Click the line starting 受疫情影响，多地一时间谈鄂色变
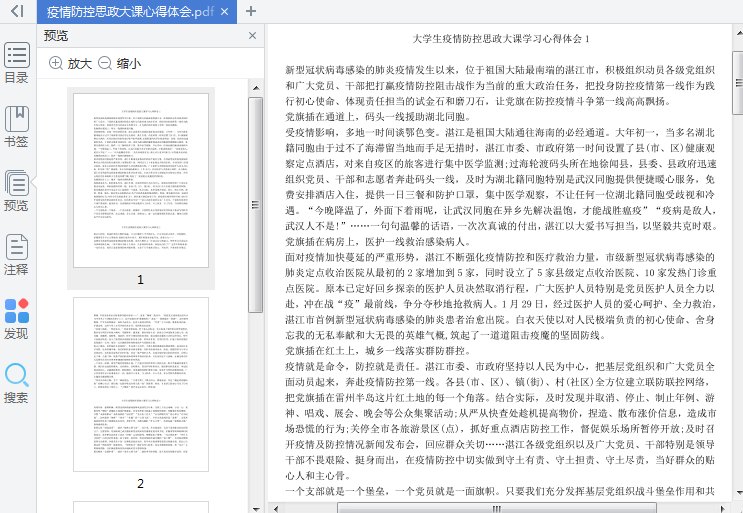This screenshot has height=513, width=743. (500, 132)
